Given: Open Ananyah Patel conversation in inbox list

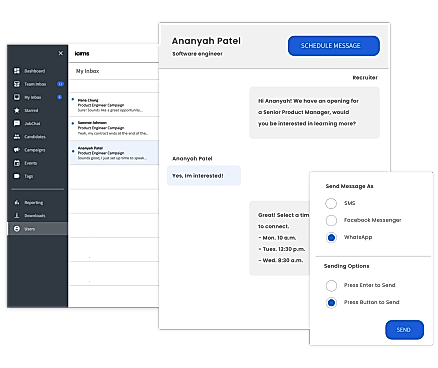Looking at the screenshot, I should (x=114, y=153).
